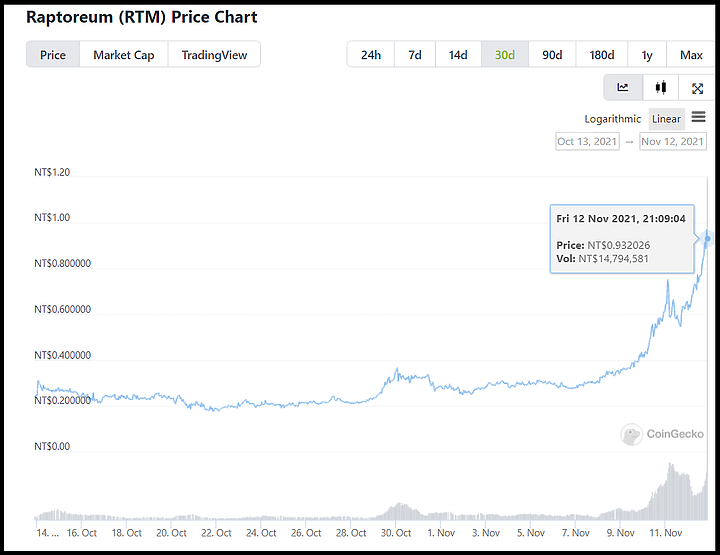Select the 90d time range

click(552, 55)
